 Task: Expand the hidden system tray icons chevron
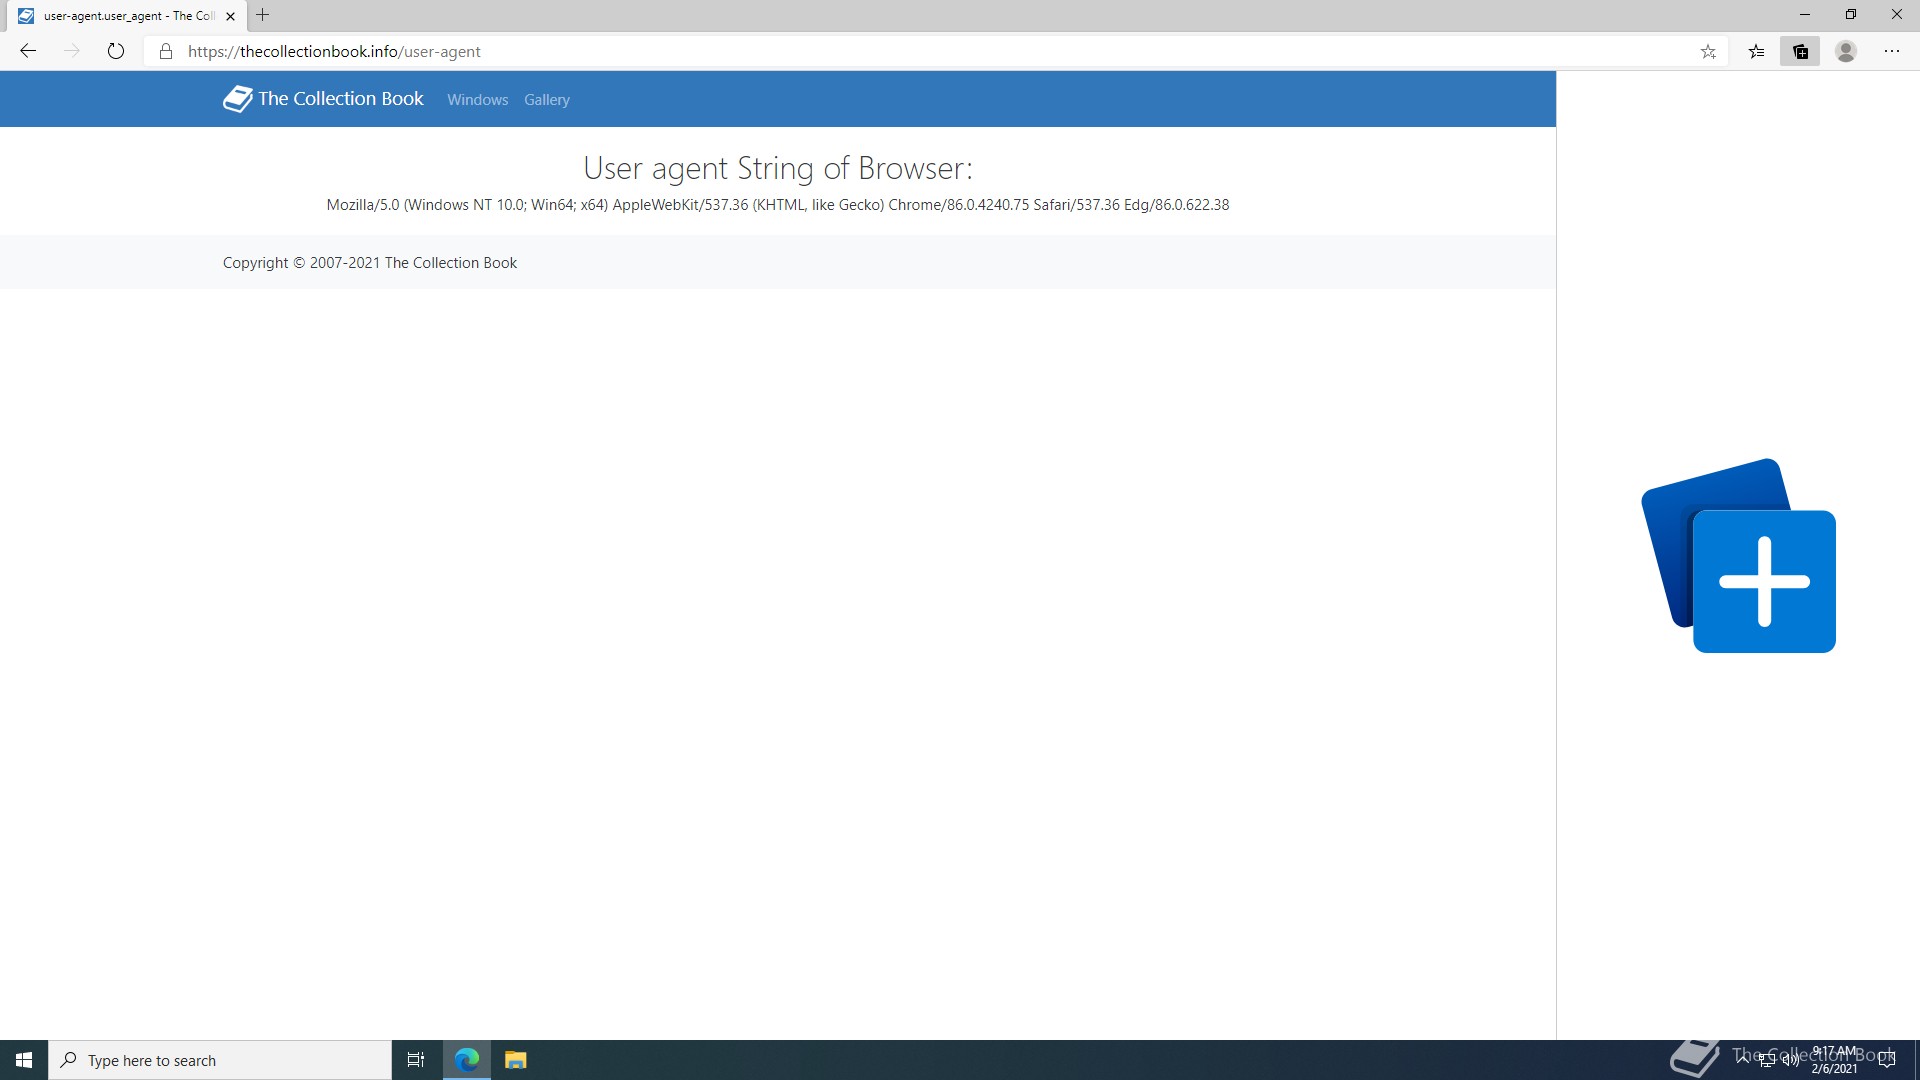point(1743,1057)
